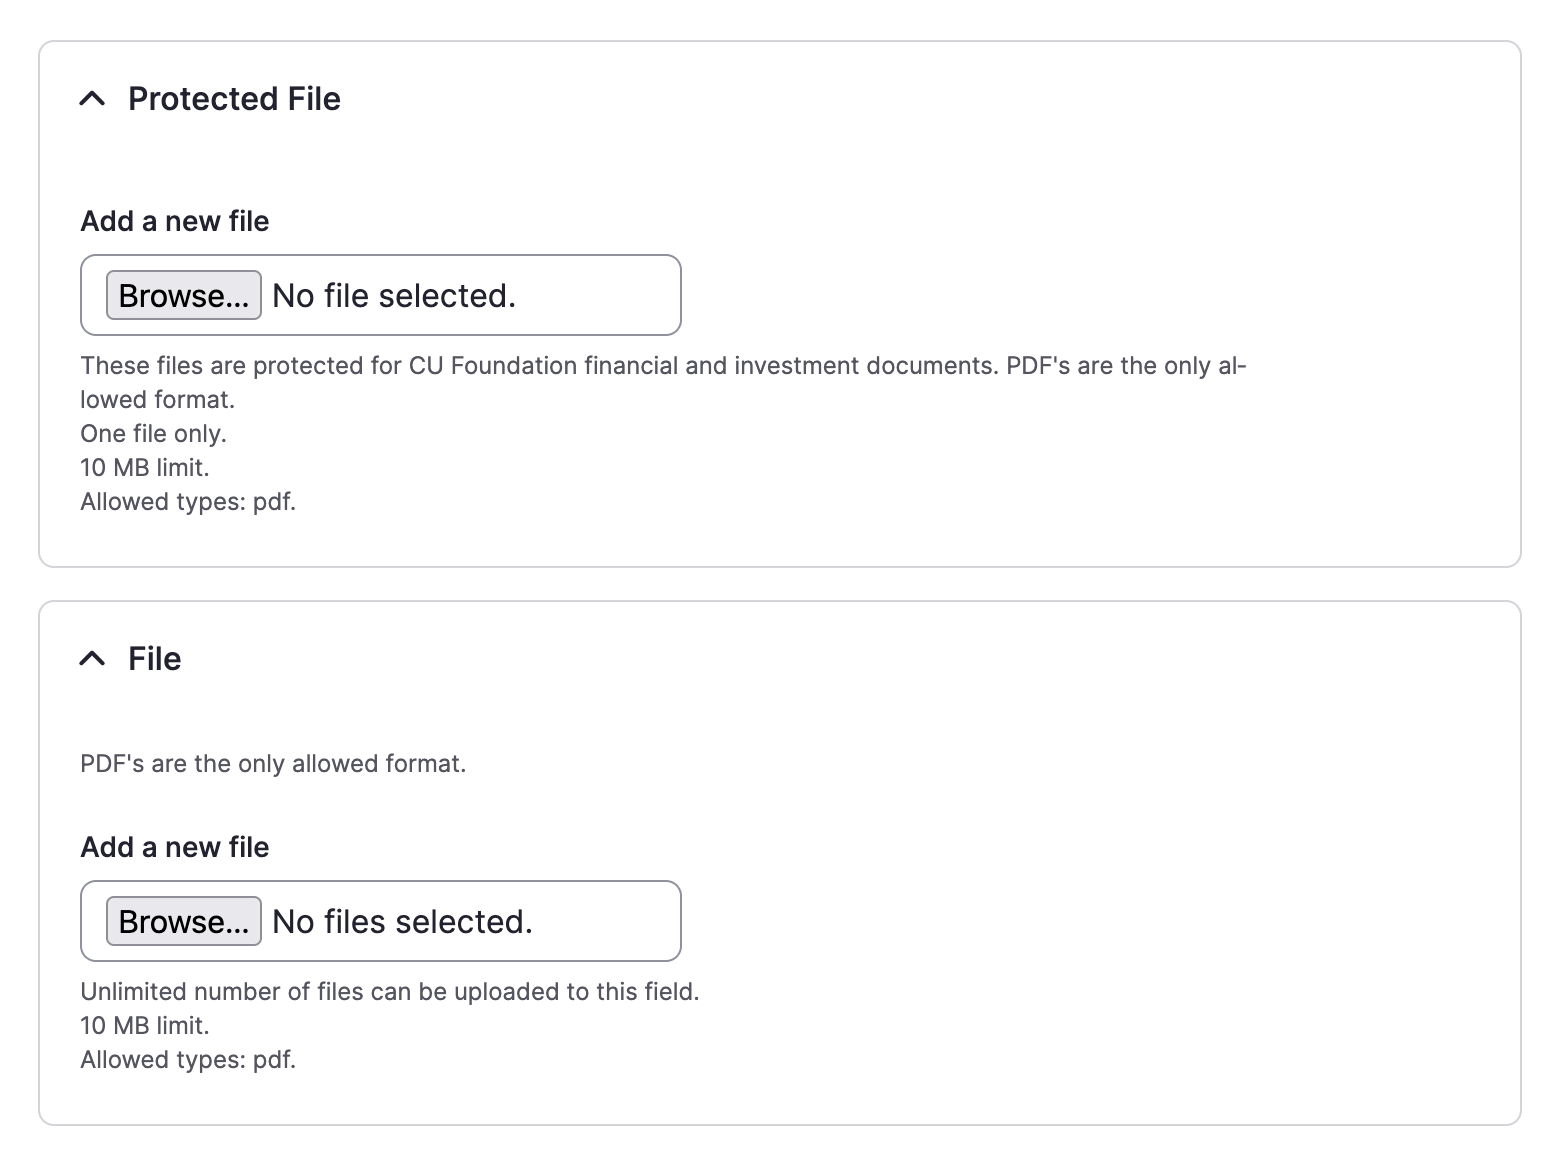Collapse the File section chevron
The height and width of the screenshot is (1162, 1552).
[x=92, y=659]
